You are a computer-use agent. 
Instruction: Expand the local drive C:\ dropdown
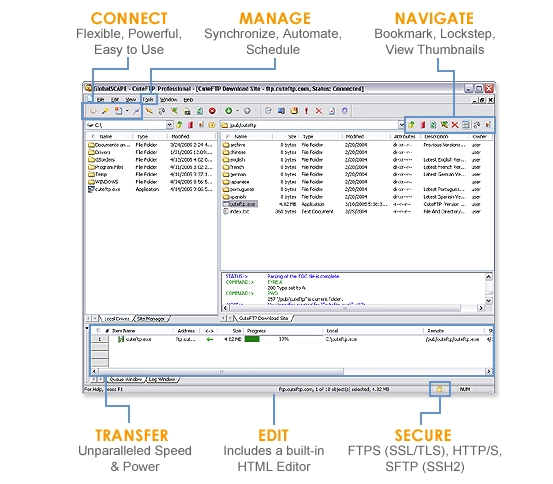point(170,125)
